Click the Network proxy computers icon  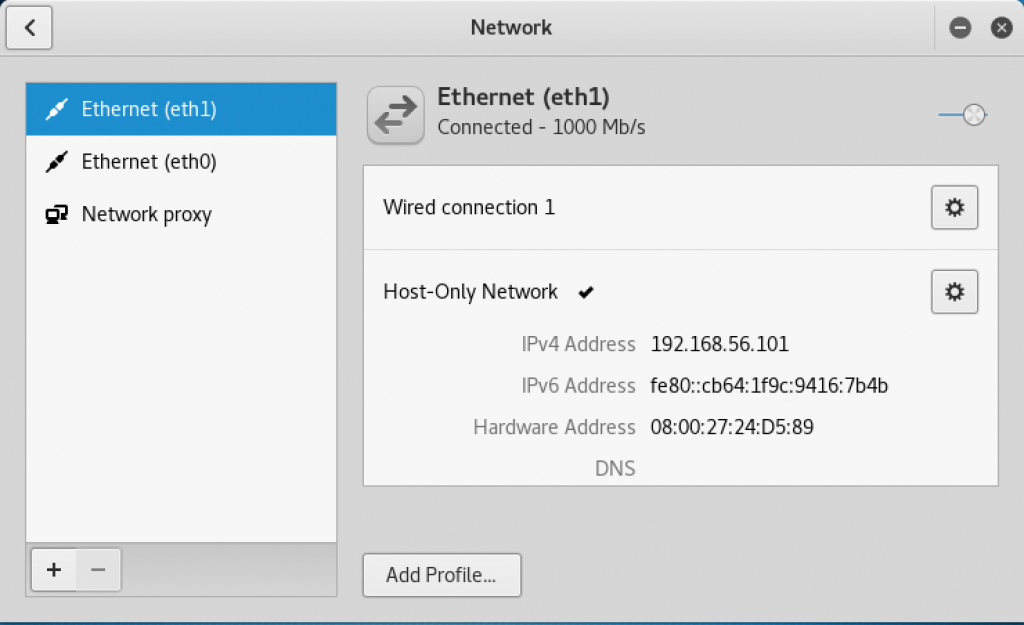[x=57, y=214]
